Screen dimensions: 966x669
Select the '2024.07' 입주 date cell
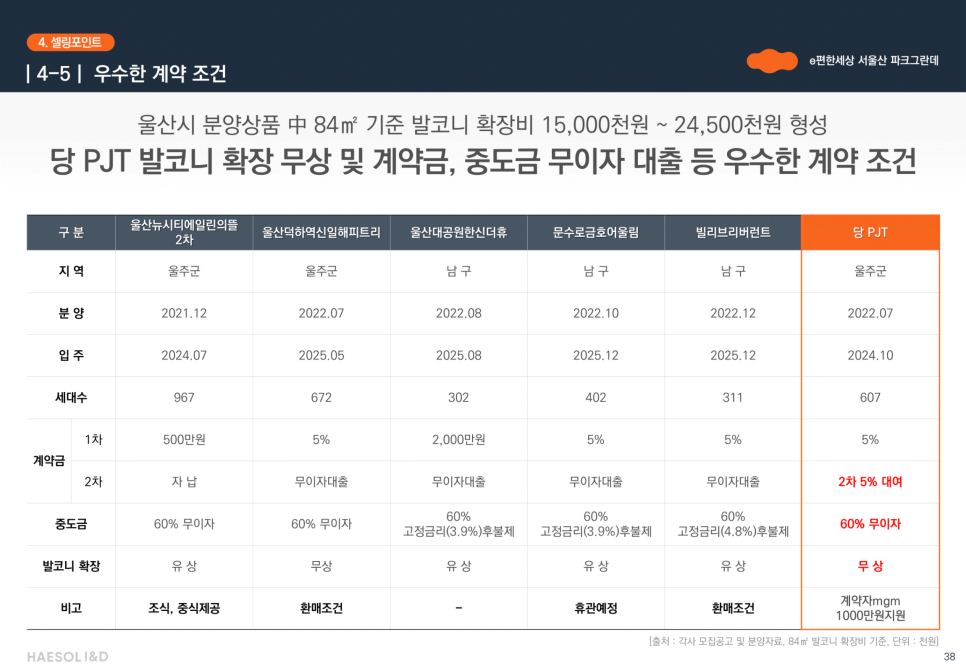[184, 355]
